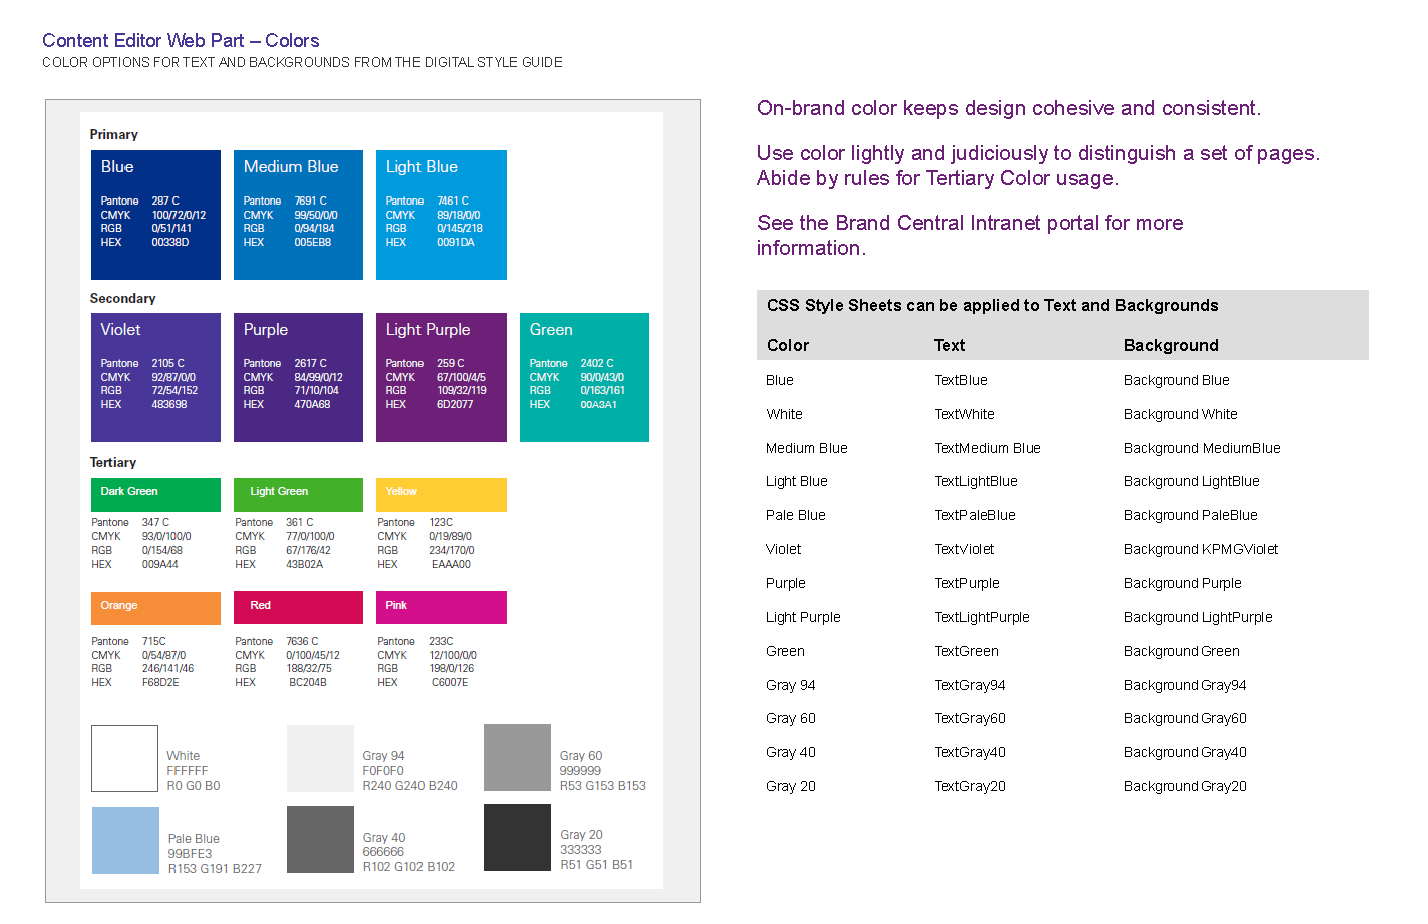The height and width of the screenshot is (924, 1428).
Task: Click the Pale Blue hex code '99BFE3'
Action: click(x=190, y=854)
